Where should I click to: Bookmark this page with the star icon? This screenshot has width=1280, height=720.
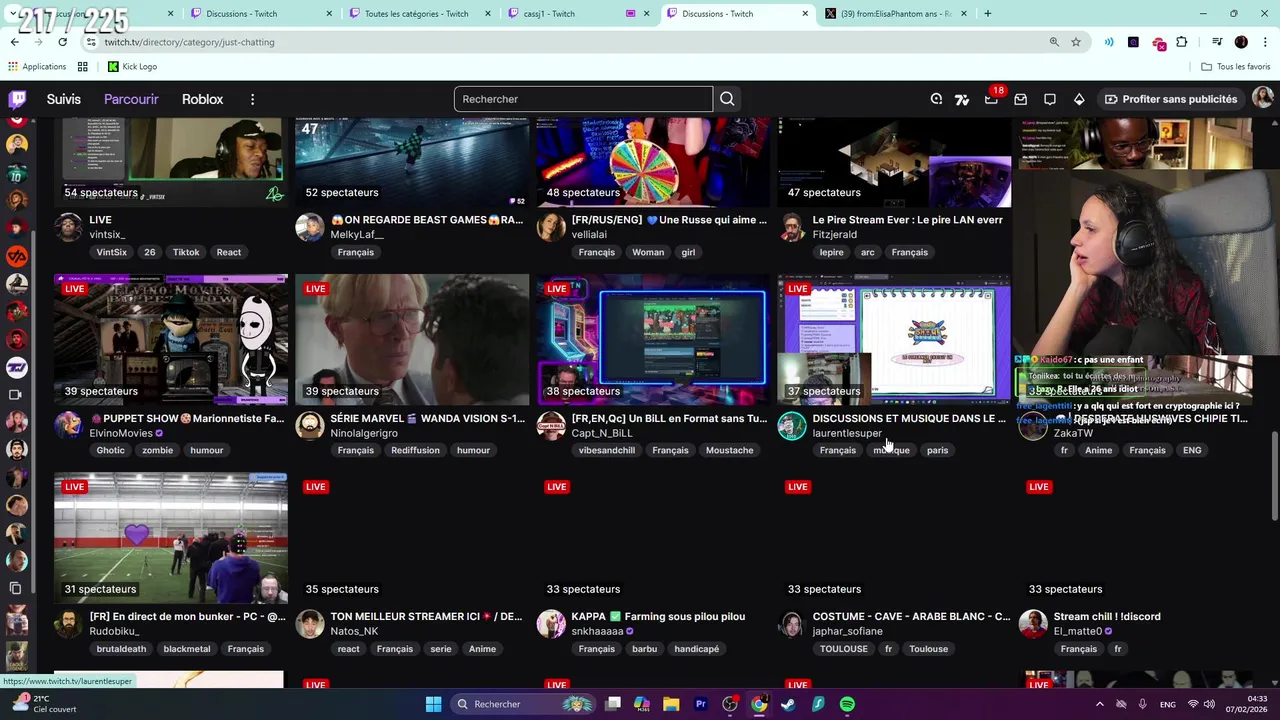pyautogui.click(x=1076, y=42)
